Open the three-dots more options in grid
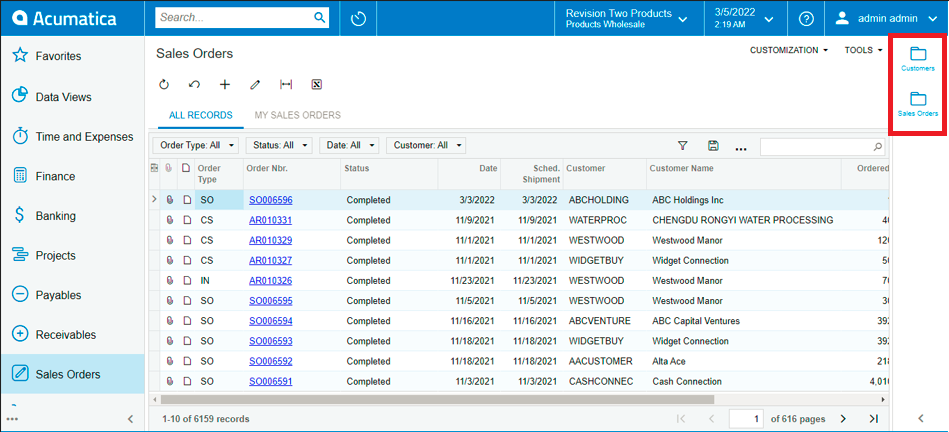Image resolution: width=949 pixels, height=432 pixels. tap(741, 147)
